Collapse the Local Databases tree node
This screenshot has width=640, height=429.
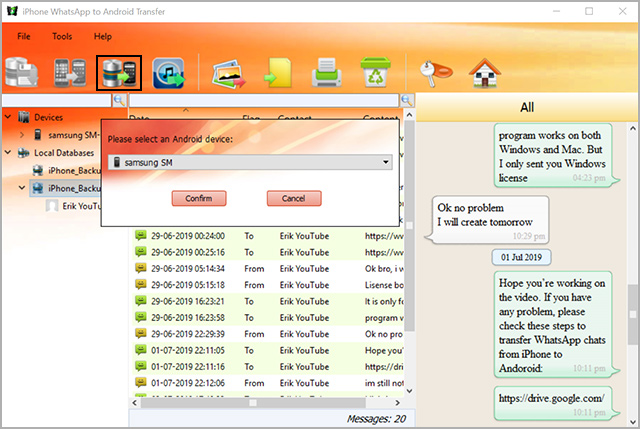coord(8,153)
